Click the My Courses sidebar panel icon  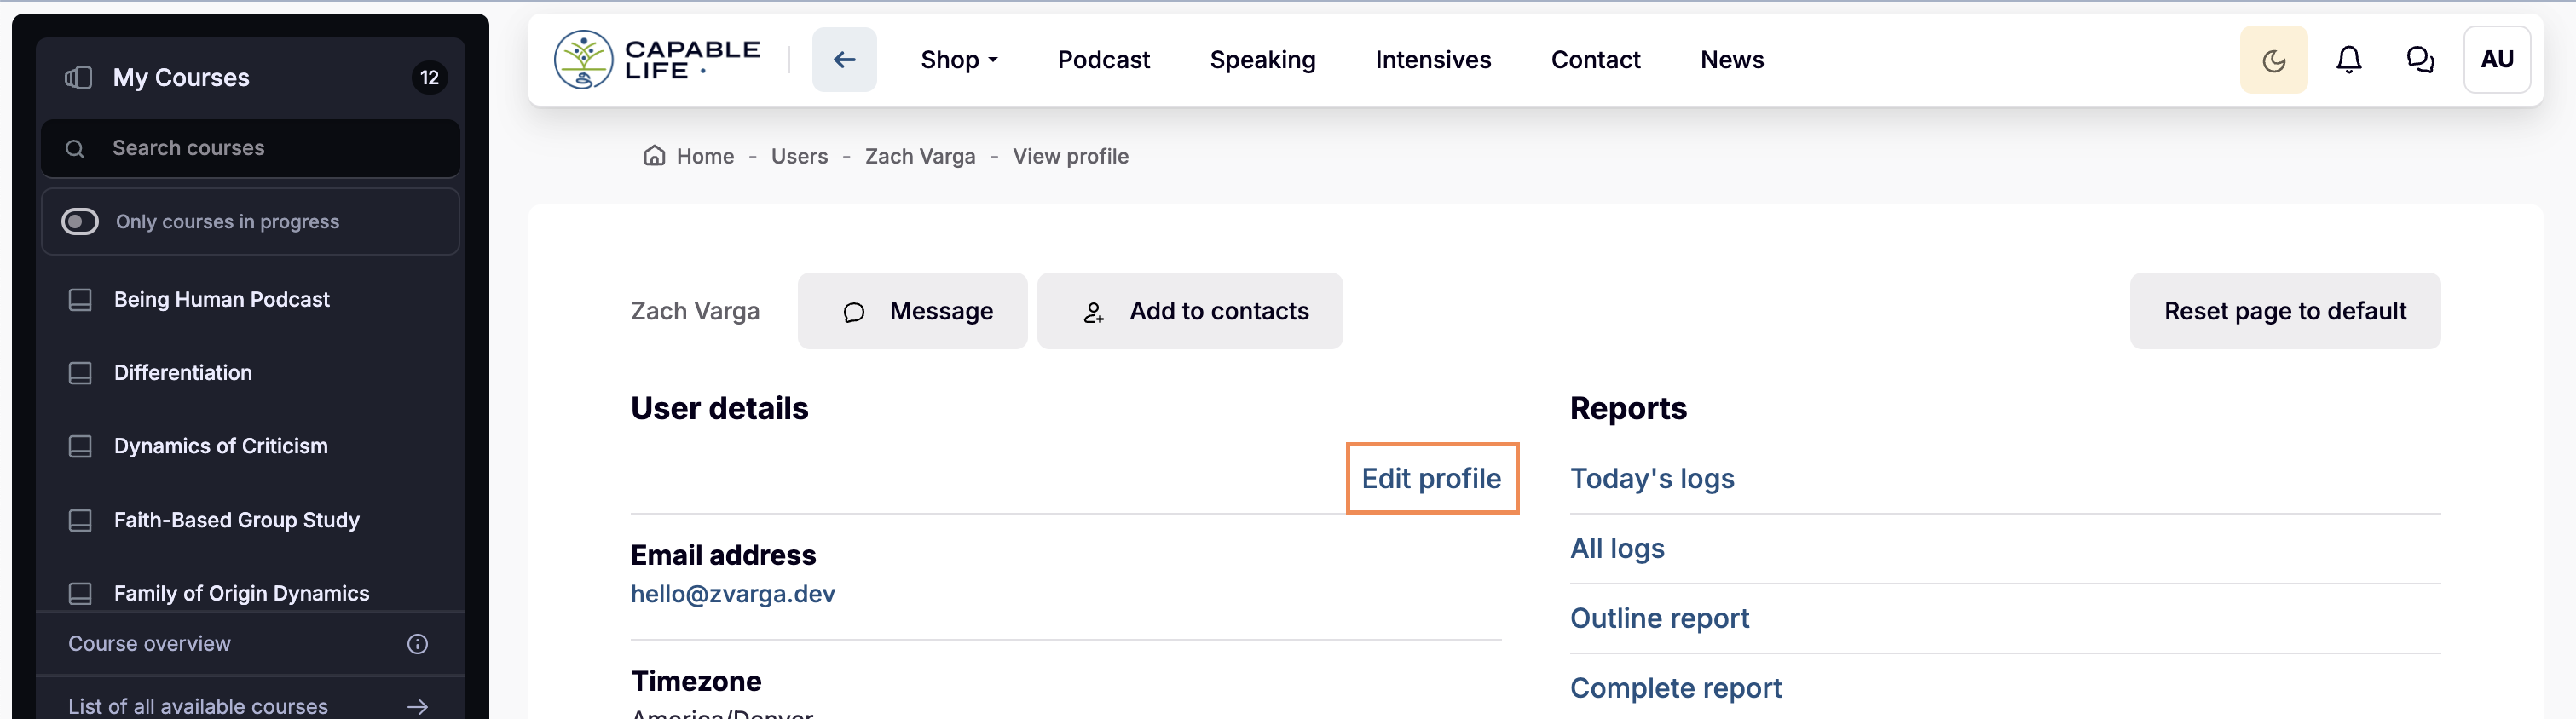point(78,78)
